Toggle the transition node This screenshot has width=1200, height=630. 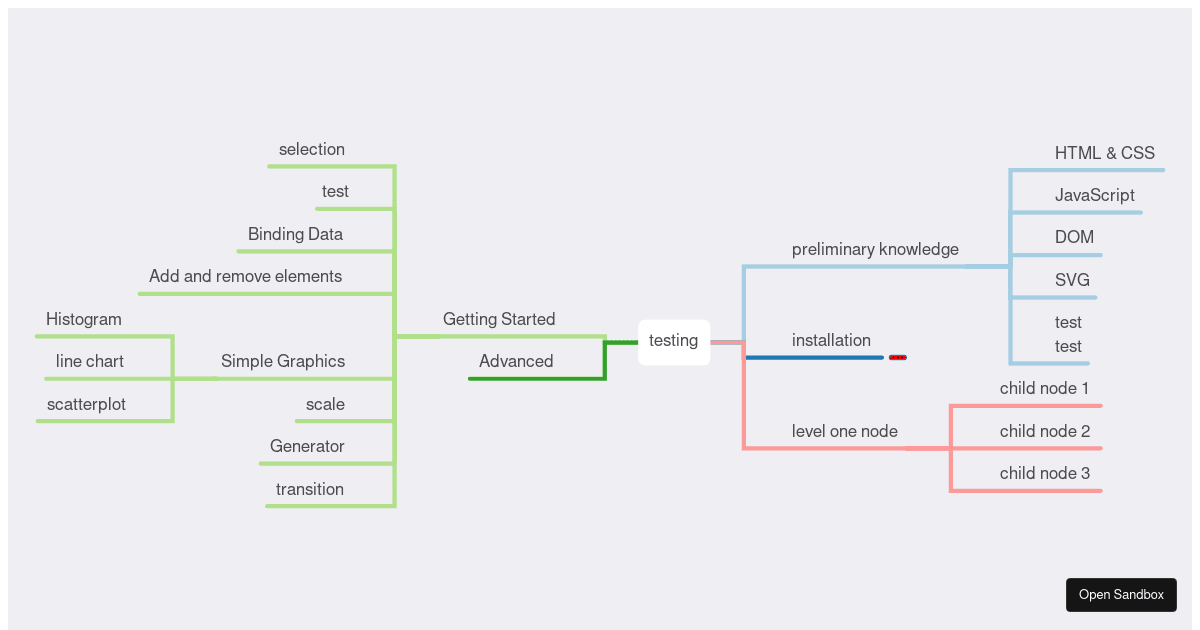pyautogui.click(x=309, y=489)
